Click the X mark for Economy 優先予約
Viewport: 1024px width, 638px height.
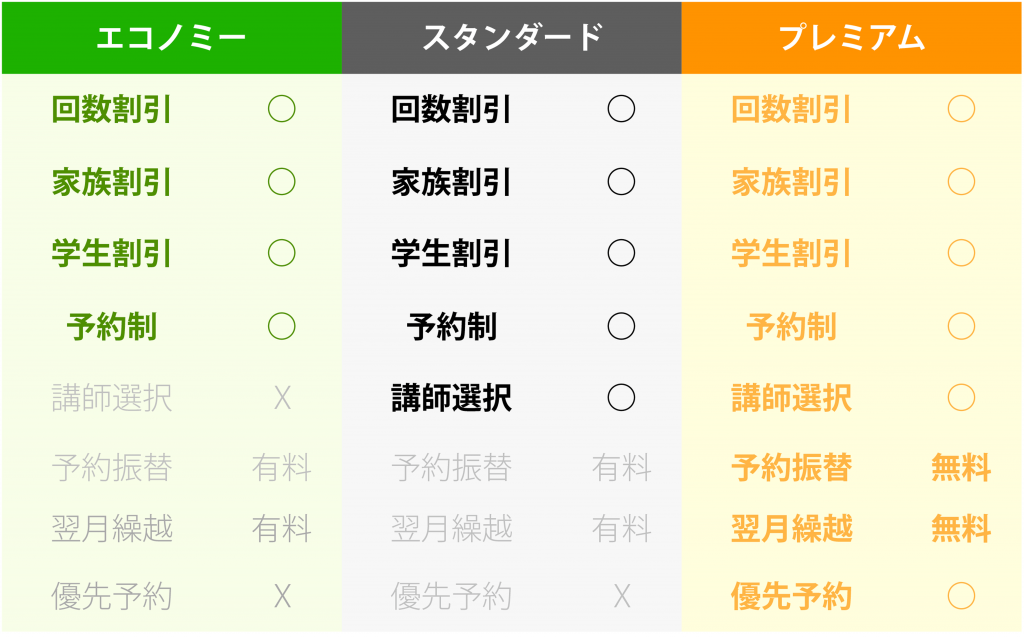tap(282, 596)
